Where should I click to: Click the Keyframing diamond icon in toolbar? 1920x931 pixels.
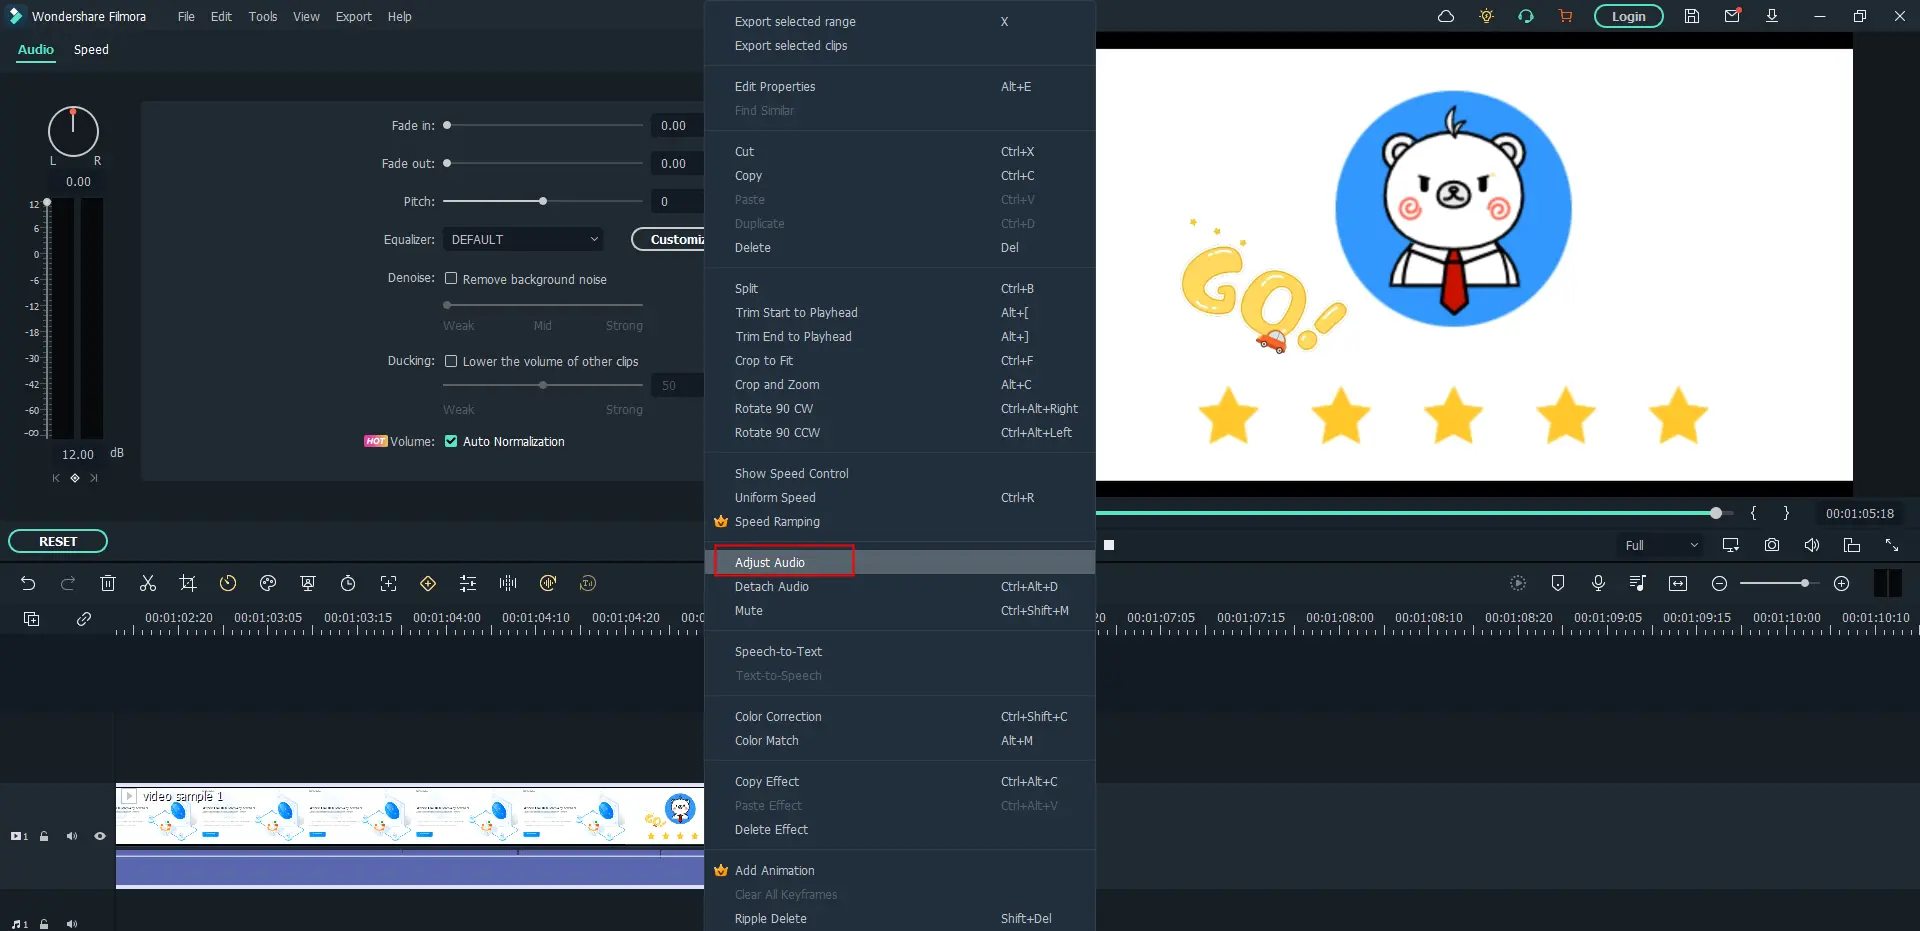coord(428,583)
